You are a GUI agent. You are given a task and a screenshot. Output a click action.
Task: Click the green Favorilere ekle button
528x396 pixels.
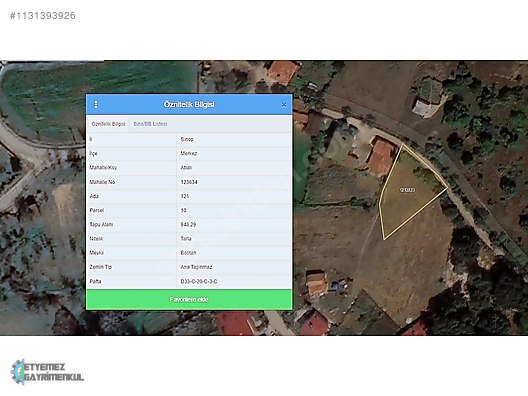coord(189,299)
